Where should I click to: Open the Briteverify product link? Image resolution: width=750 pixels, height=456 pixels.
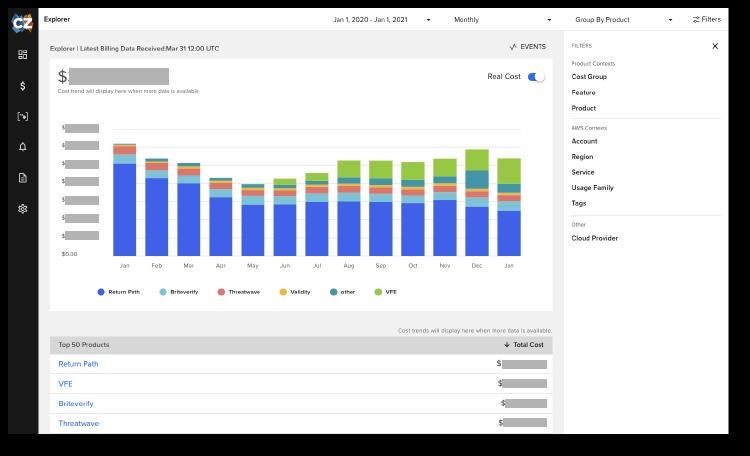76,403
